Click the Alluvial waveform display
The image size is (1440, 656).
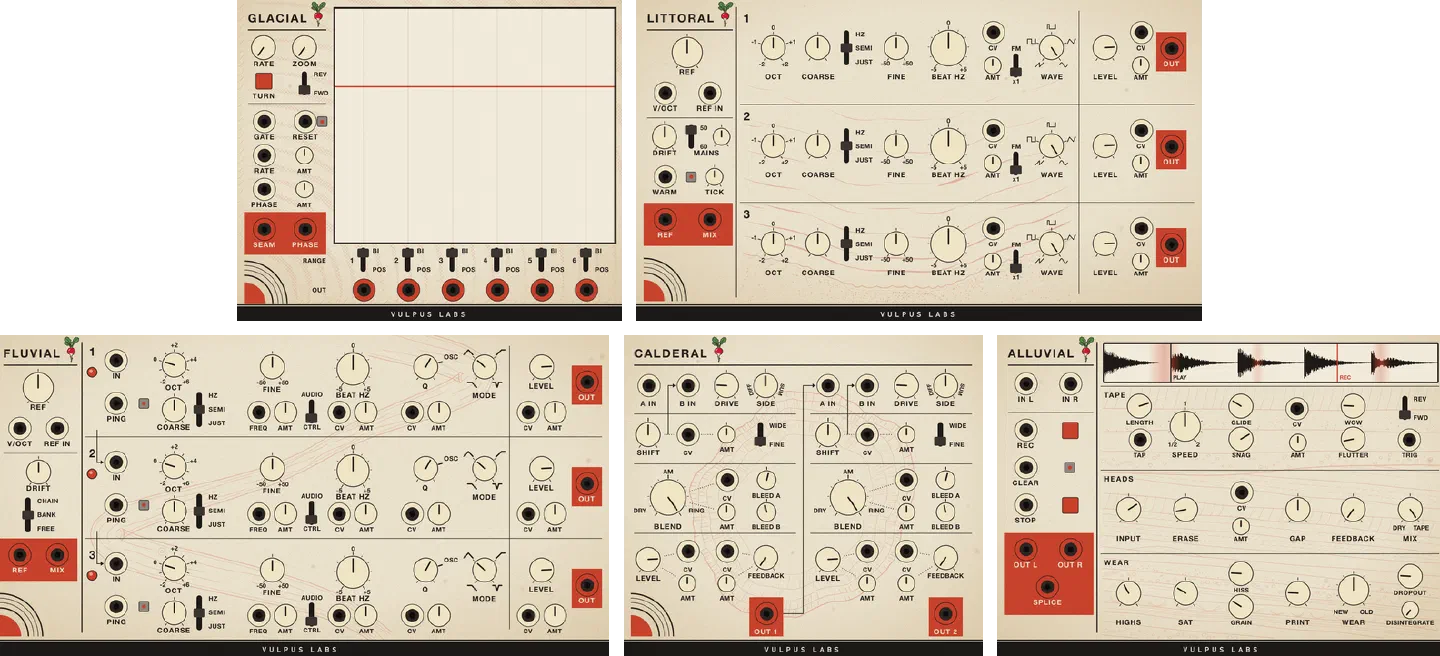pos(1270,362)
